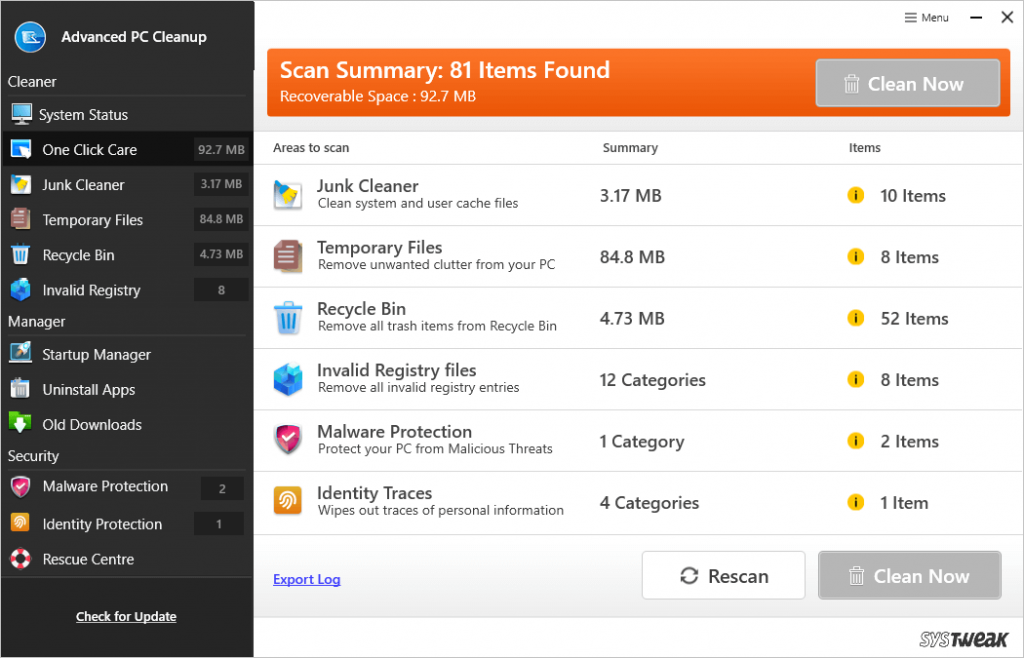
Task: Click the info icon beside 52 Items
Action: click(x=856, y=318)
